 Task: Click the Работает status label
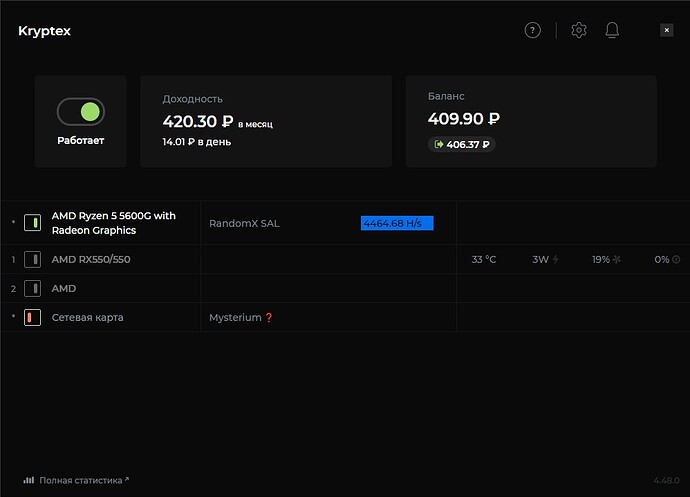click(x=81, y=140)
